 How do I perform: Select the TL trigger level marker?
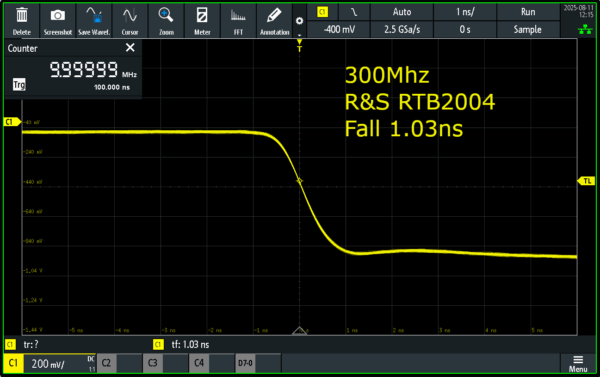click(586, 181)
